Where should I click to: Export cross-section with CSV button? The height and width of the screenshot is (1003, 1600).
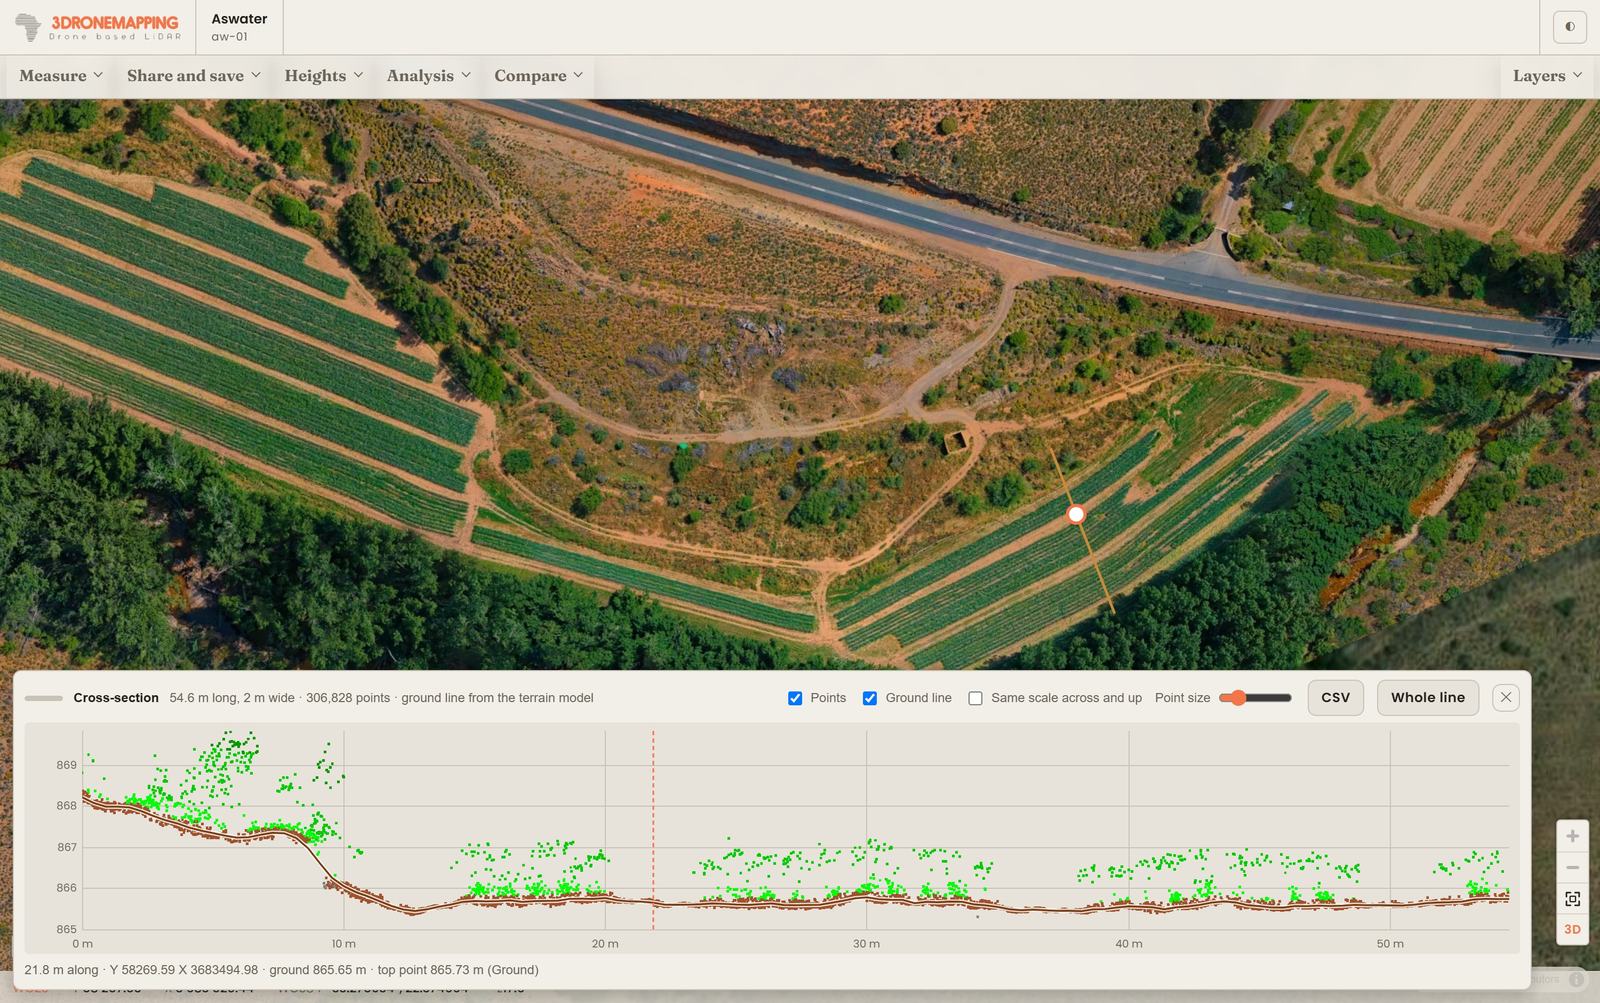[x=1335, y=698]
